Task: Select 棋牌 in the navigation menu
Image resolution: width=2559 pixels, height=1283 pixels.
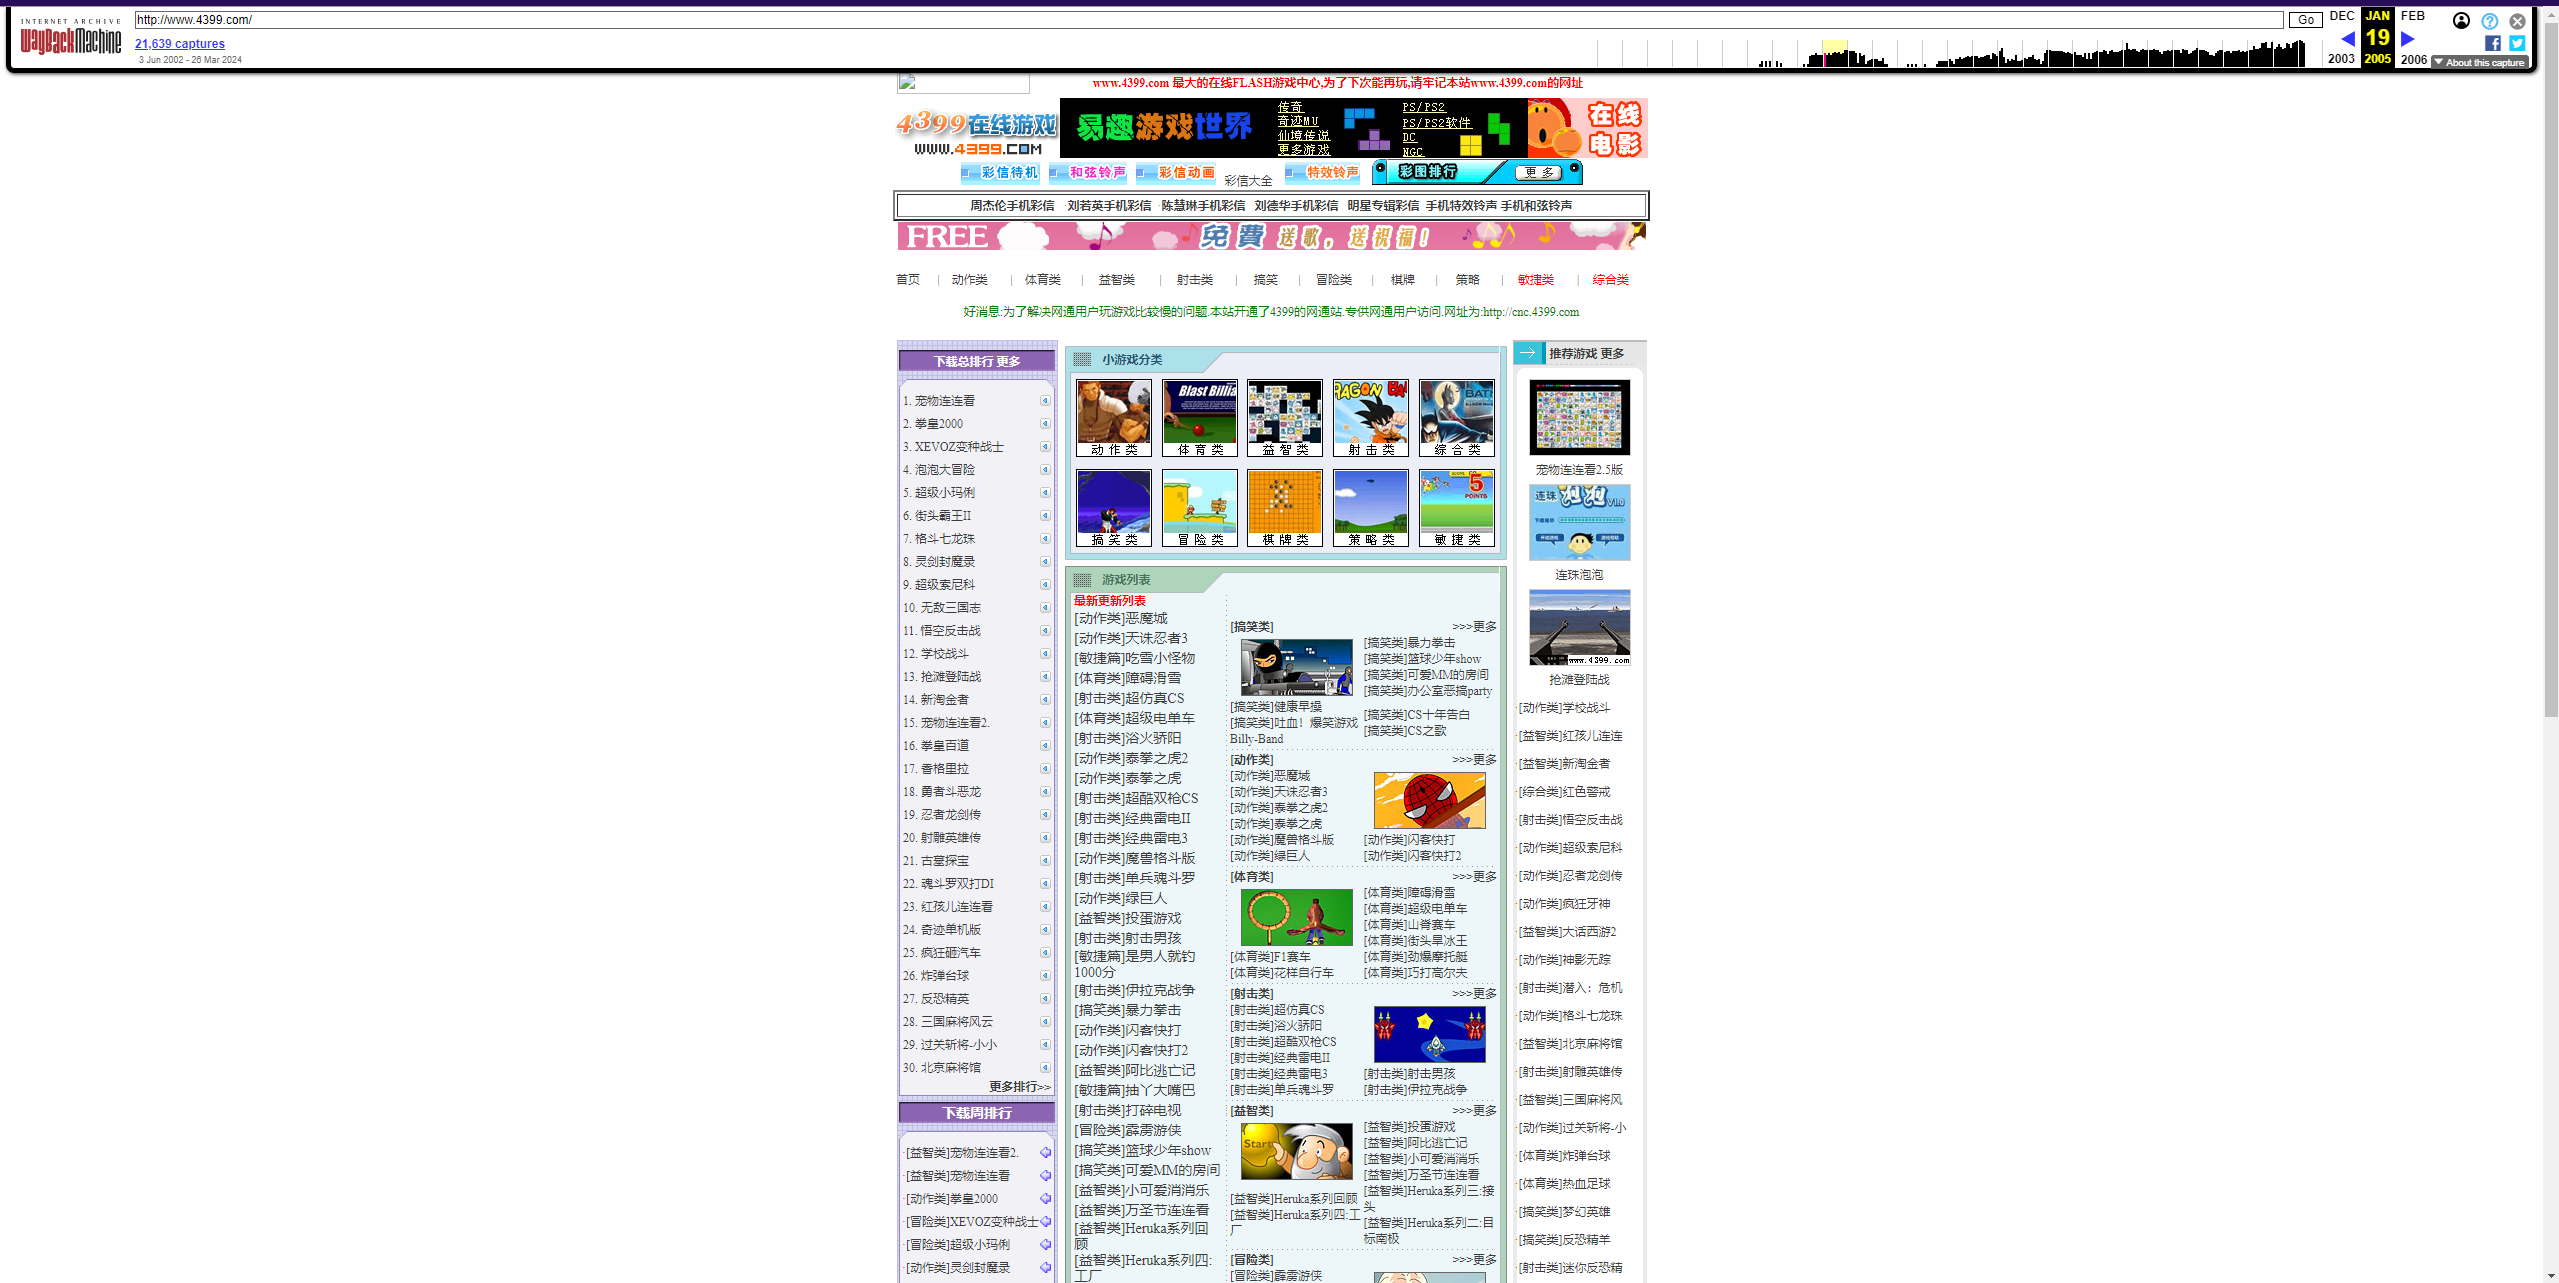Action: pyautogui.click(x=1403, y=280)
